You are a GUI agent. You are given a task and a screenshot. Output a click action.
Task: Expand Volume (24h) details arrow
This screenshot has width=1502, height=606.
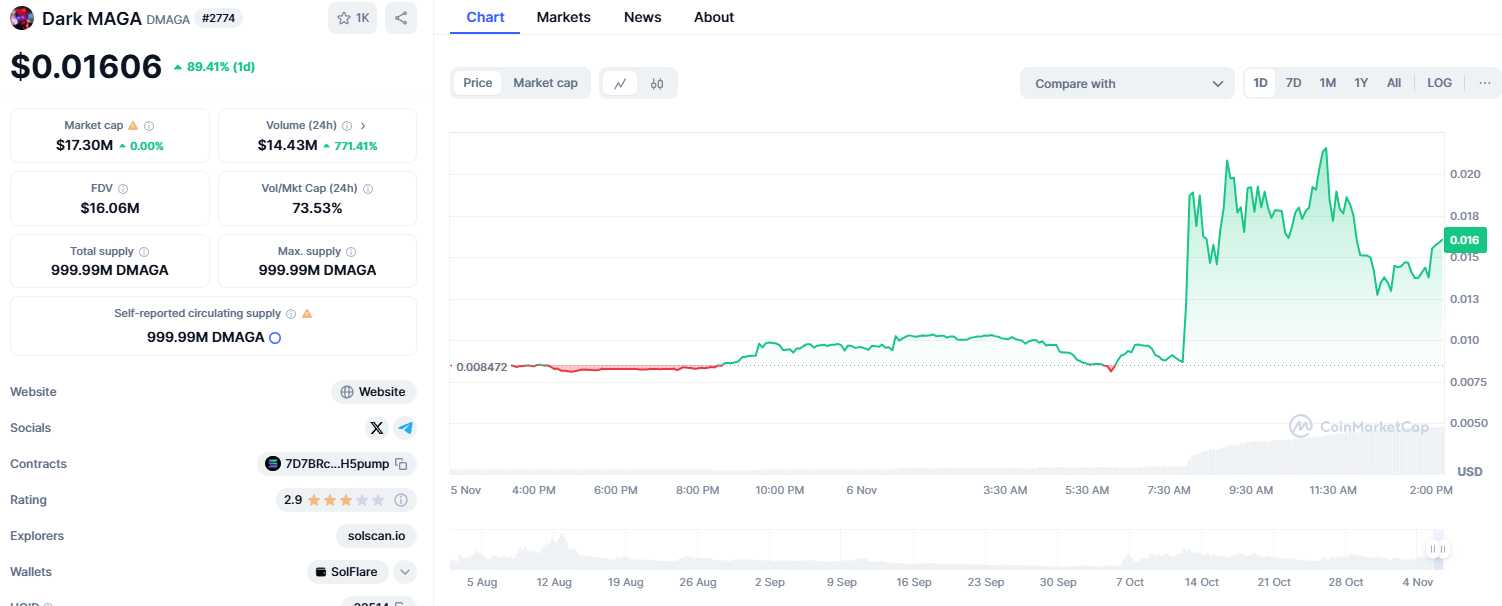click(362, 126)
